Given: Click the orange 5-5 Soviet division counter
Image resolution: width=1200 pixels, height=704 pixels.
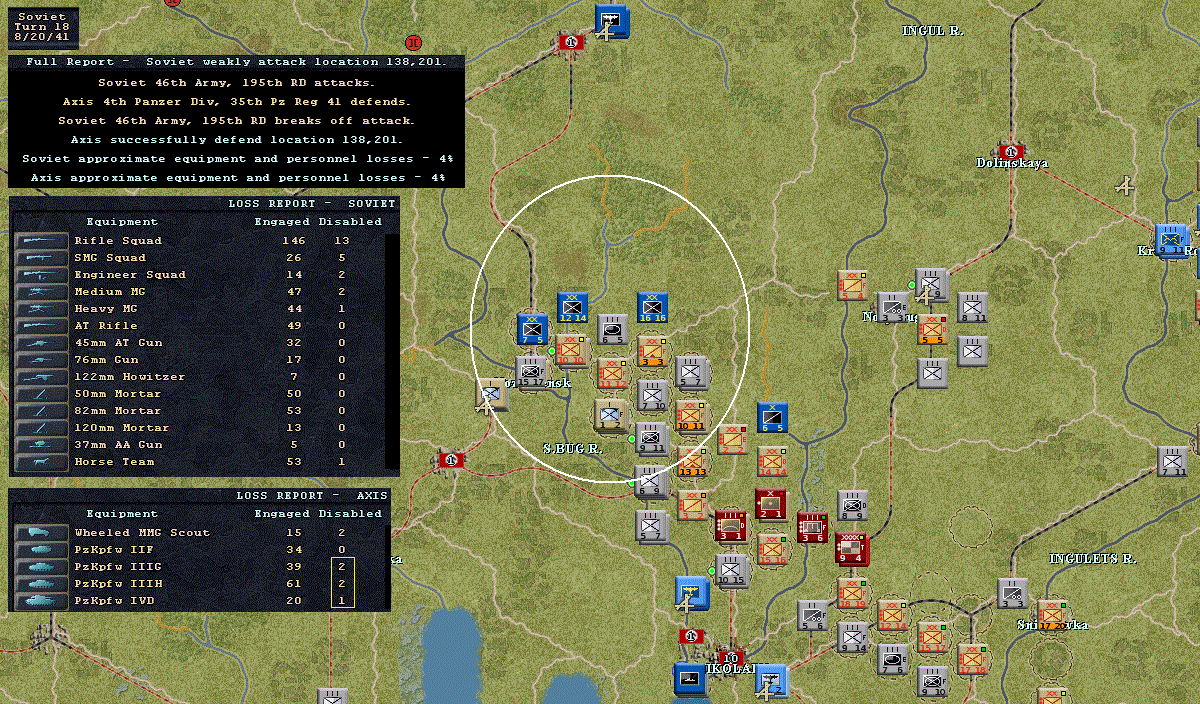Looking at the screenshot, I should (932, 329).
